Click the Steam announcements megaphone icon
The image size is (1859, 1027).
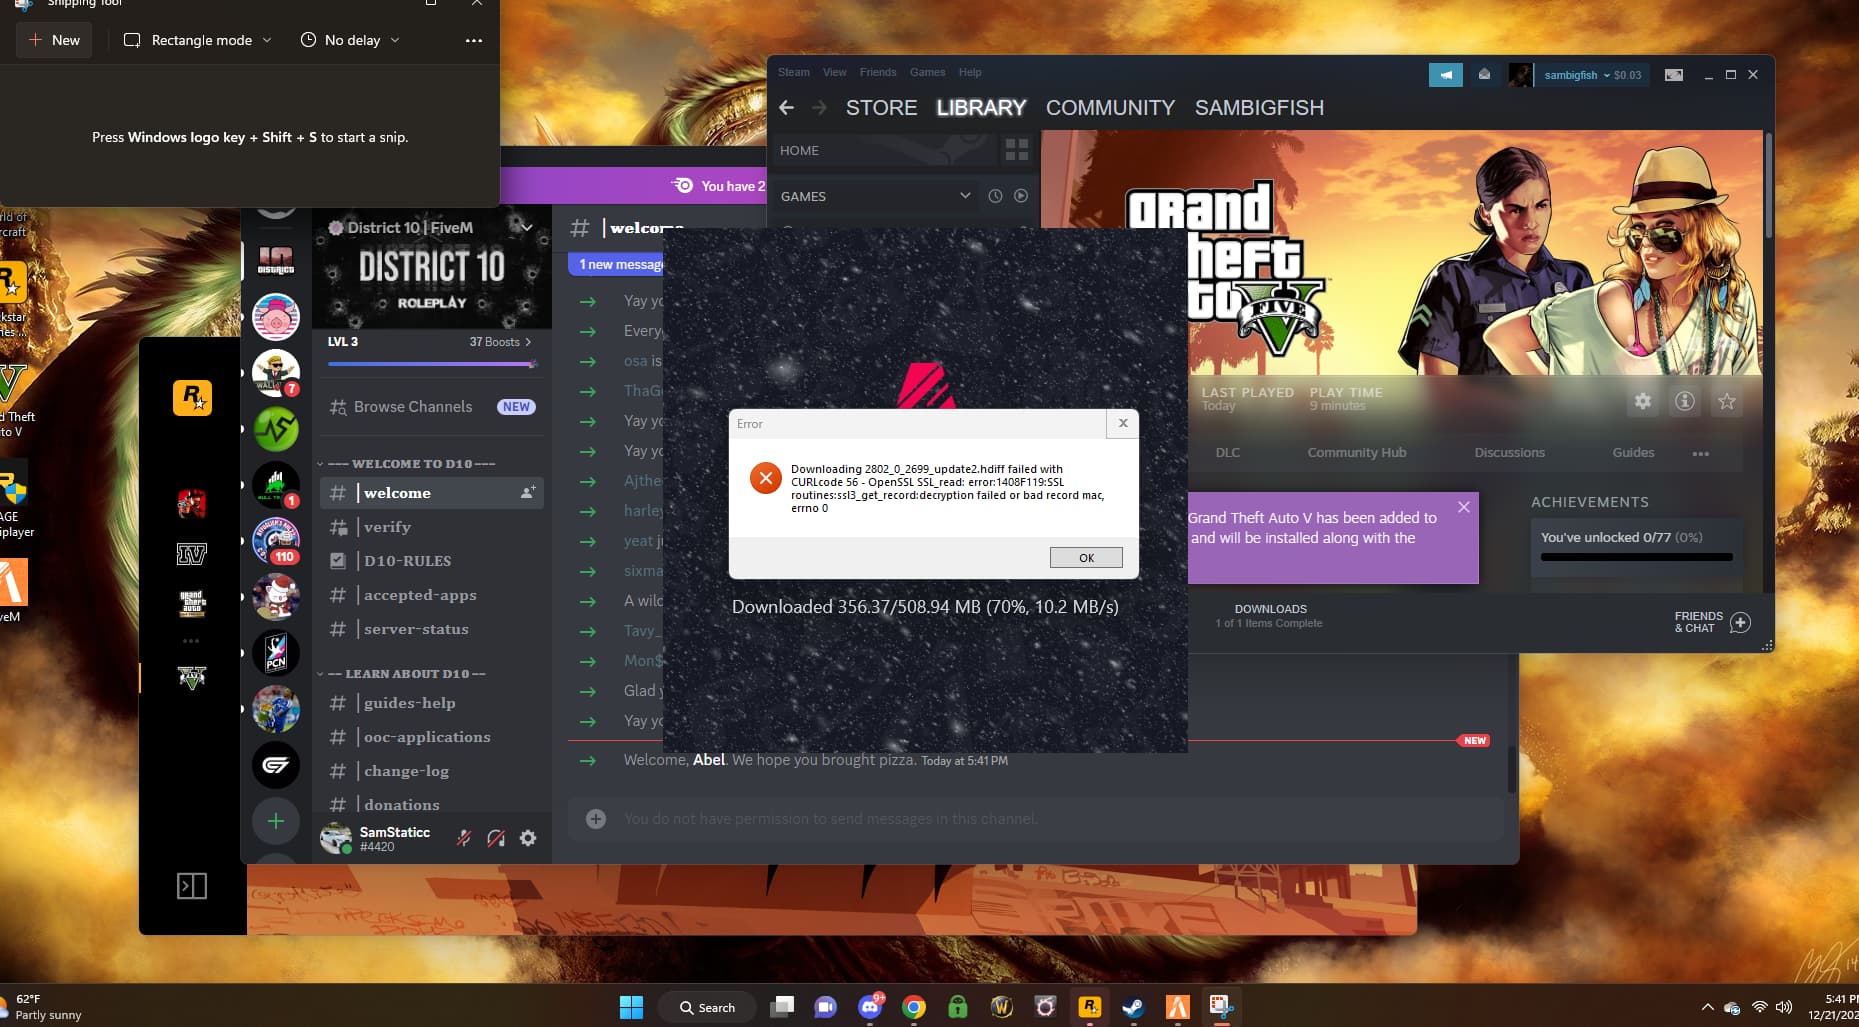(x=1445, y=75)
